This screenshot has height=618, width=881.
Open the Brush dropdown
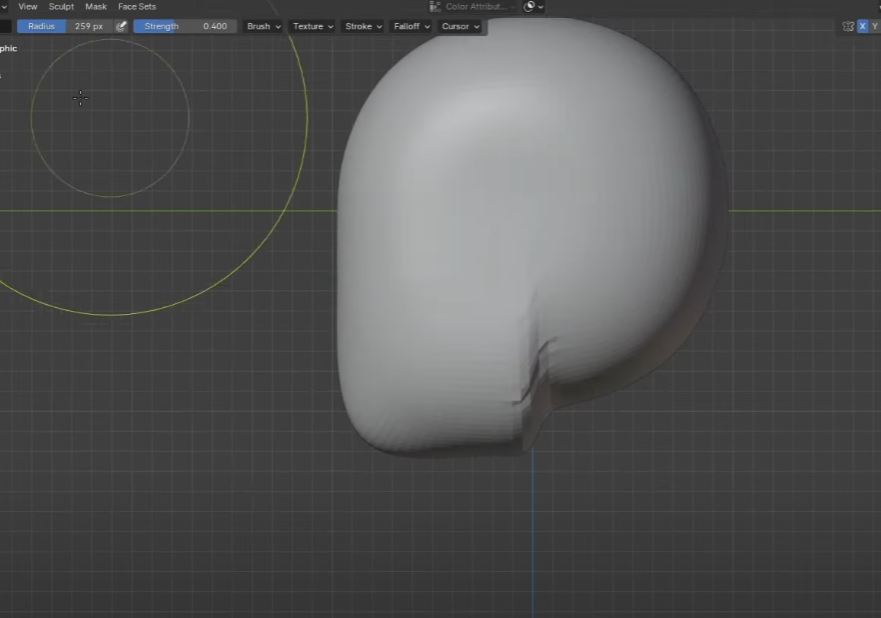(x=263, y=26)
